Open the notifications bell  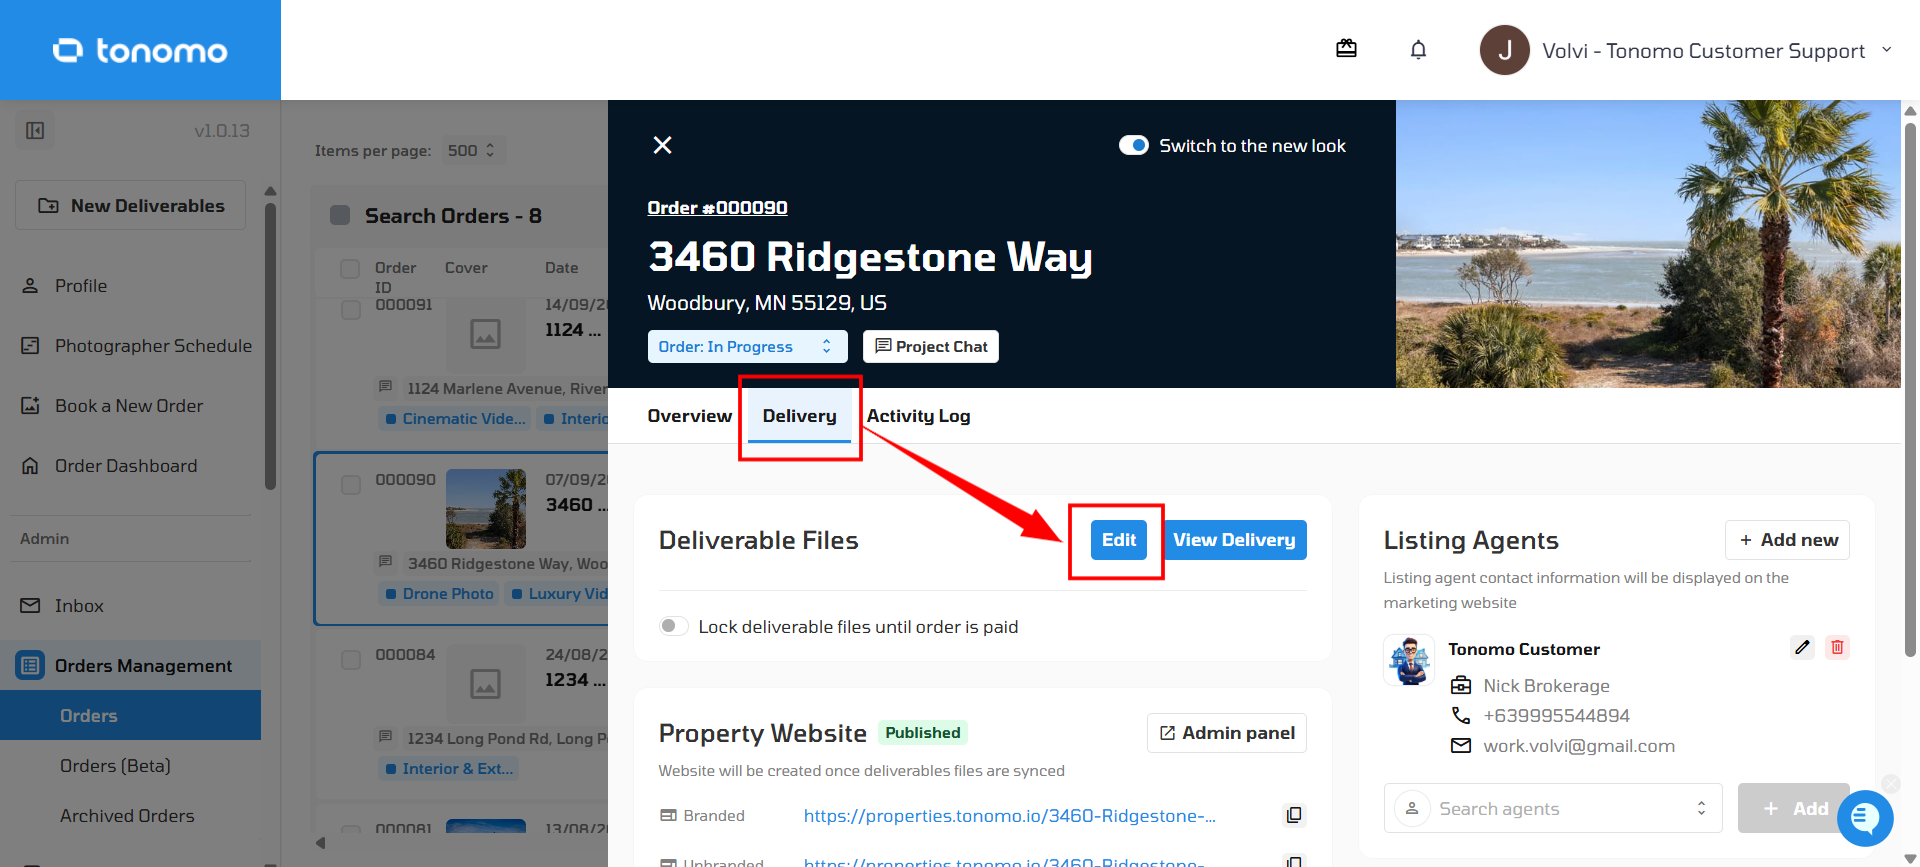click(1418, 49)
